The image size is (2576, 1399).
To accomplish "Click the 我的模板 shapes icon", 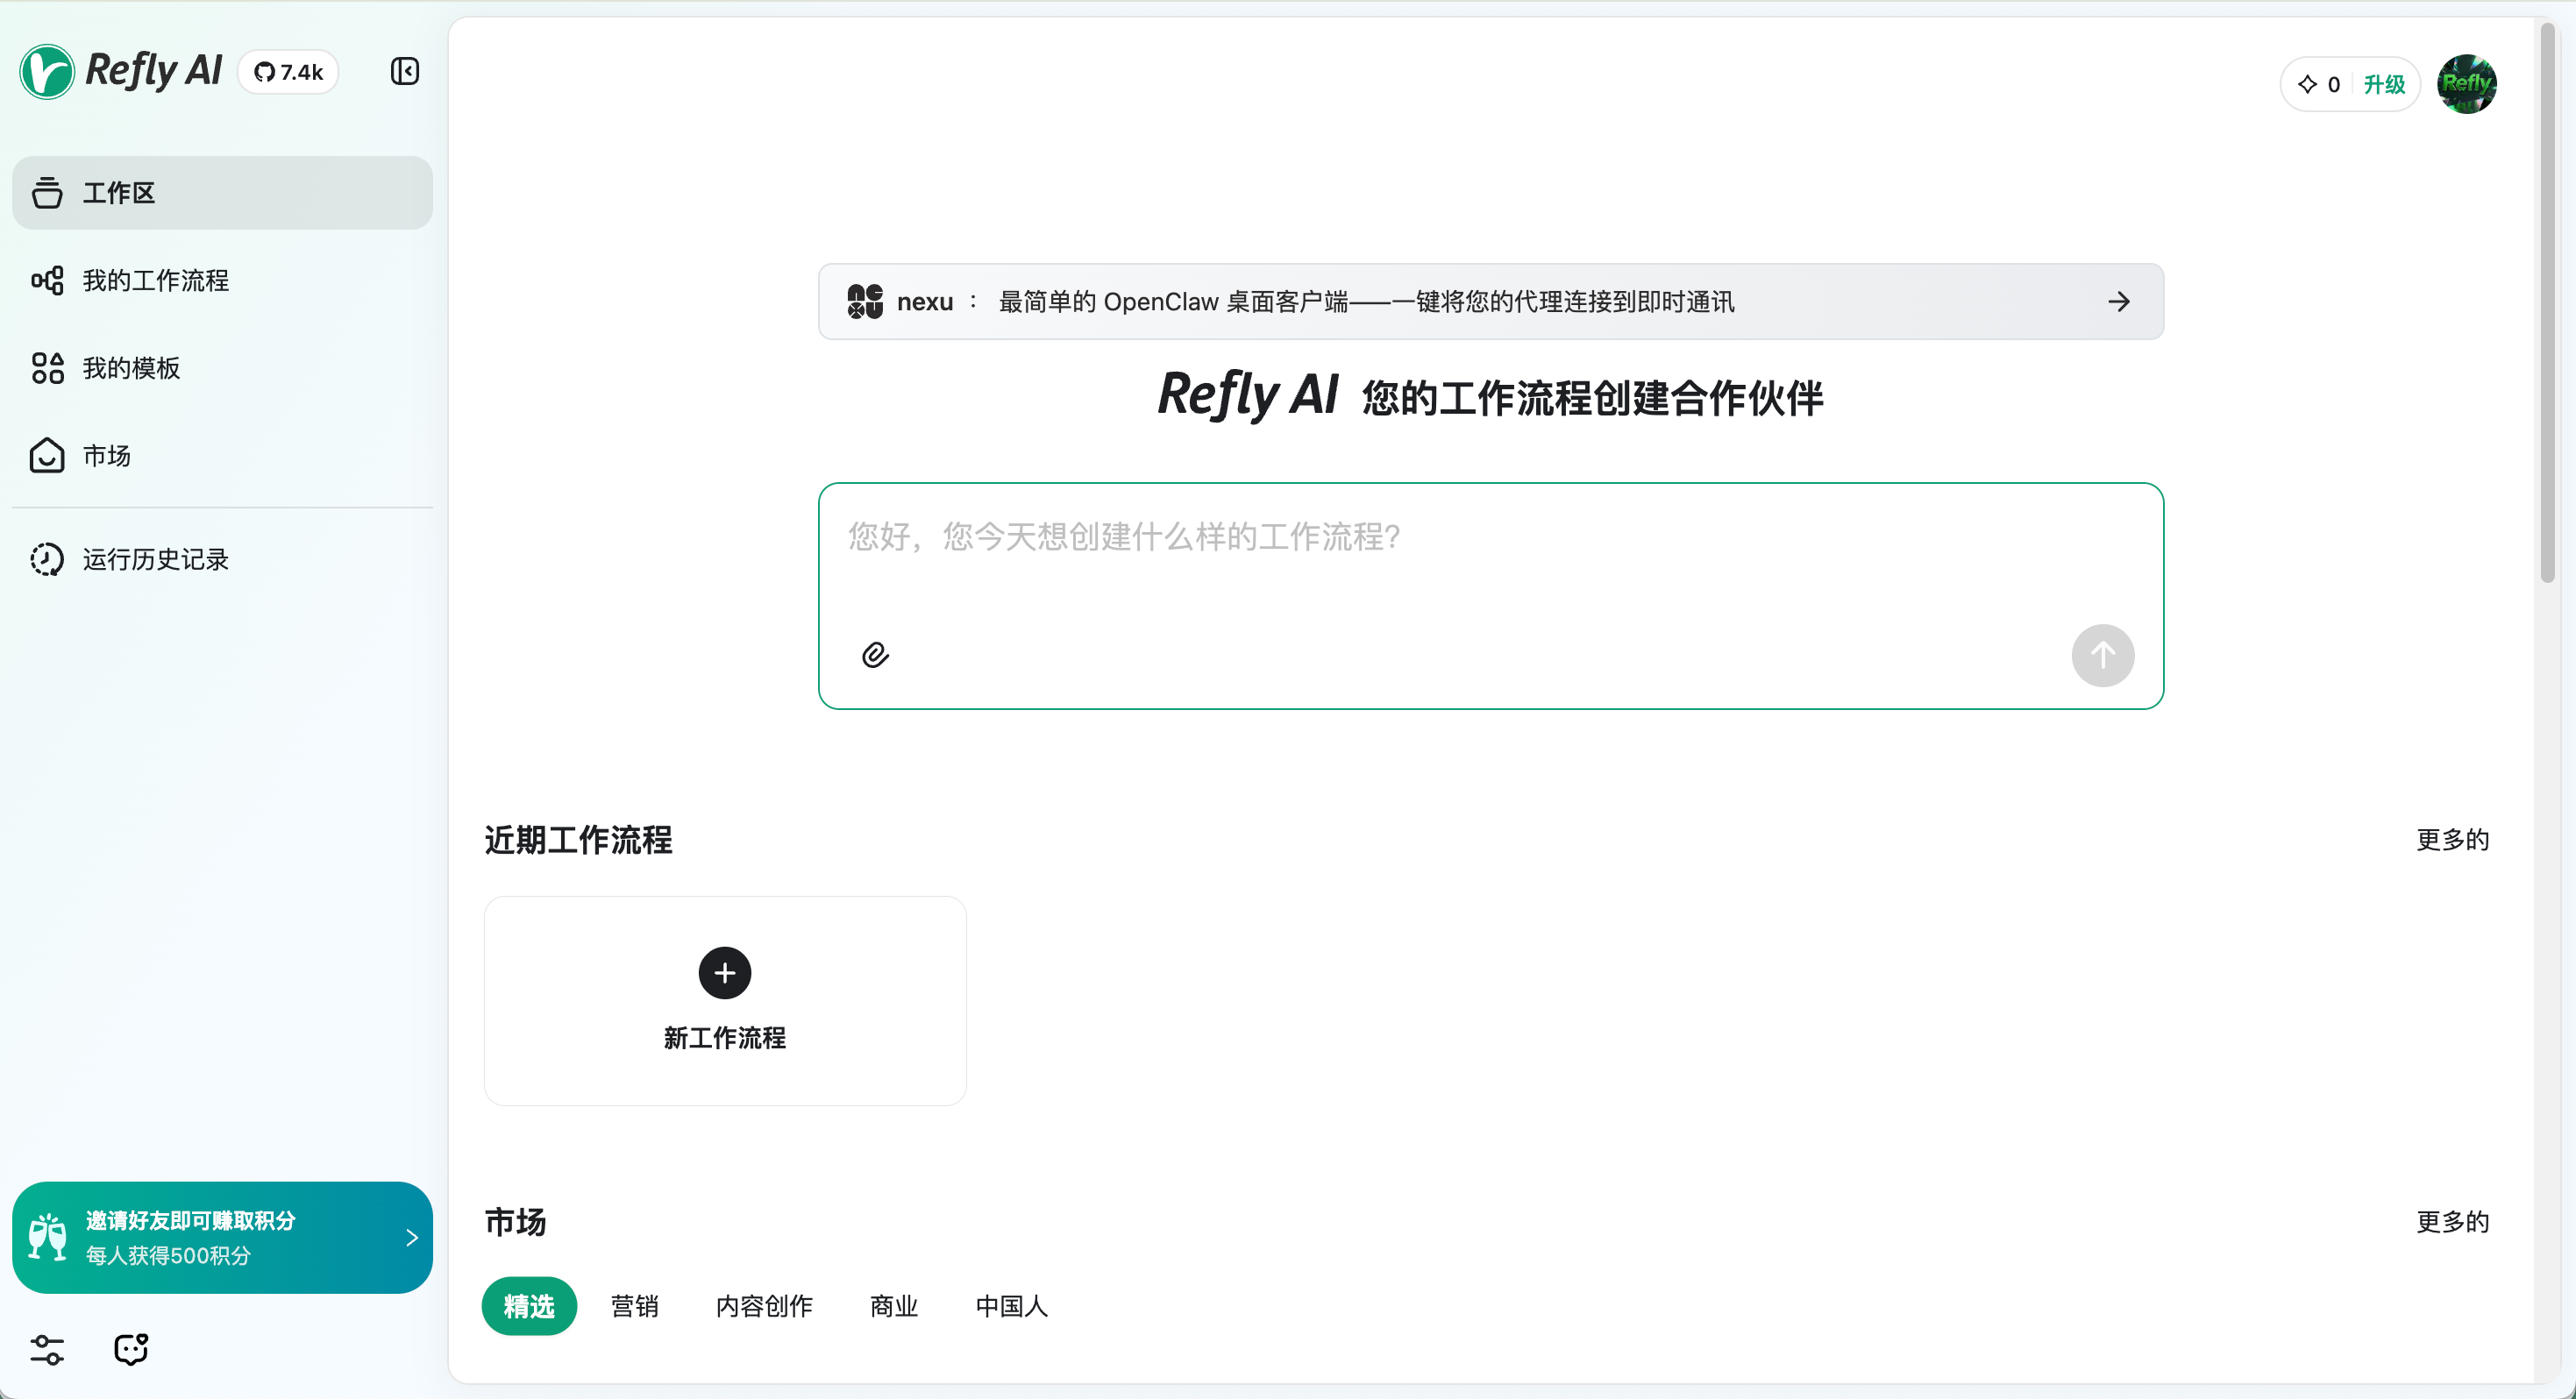I will click(x=47, y=368).
